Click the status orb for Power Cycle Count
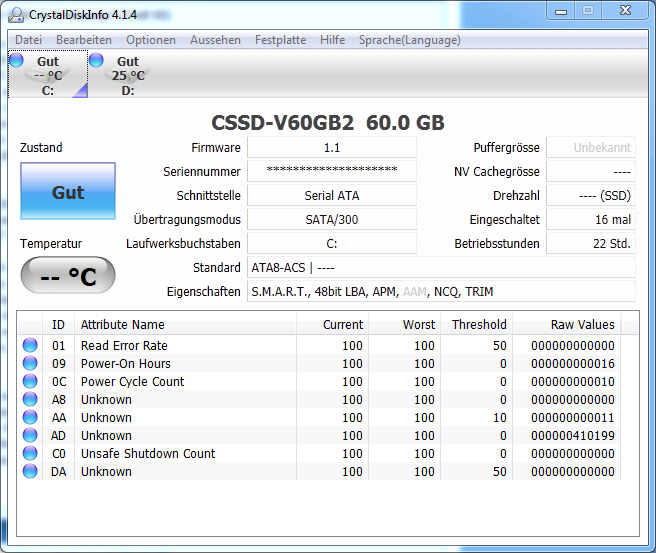 pos(30,381)
